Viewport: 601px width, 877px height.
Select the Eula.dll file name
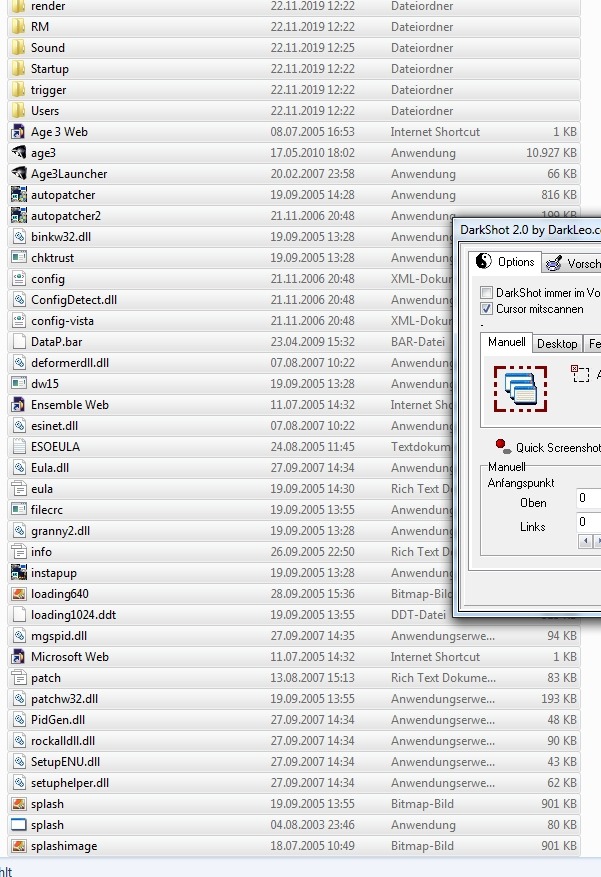(50, 468)
